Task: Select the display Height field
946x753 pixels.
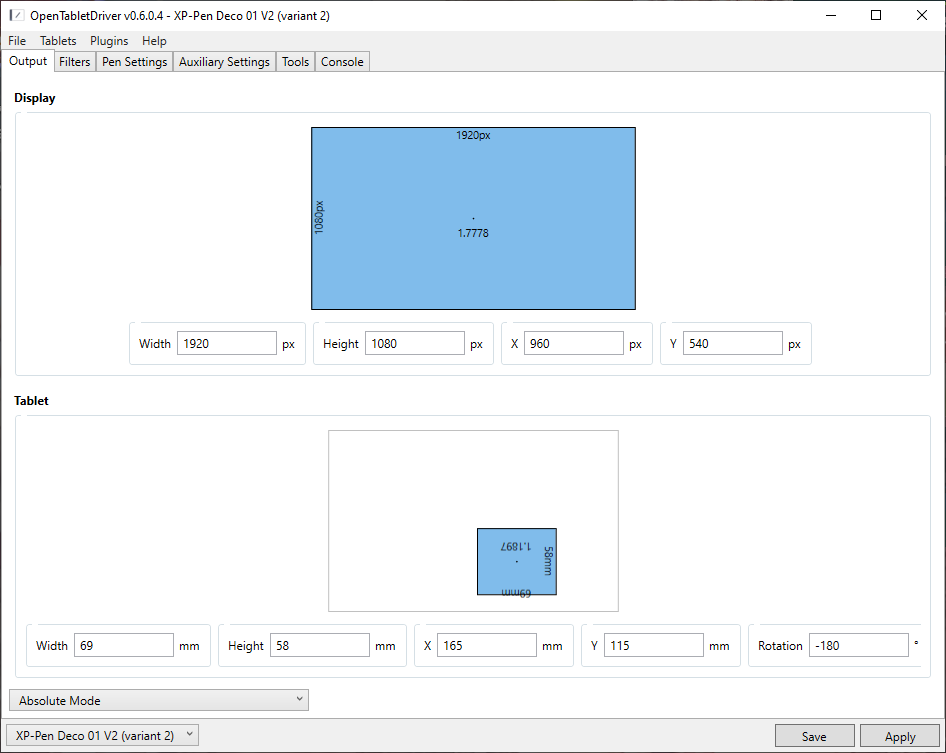Action: click(414, 343)
